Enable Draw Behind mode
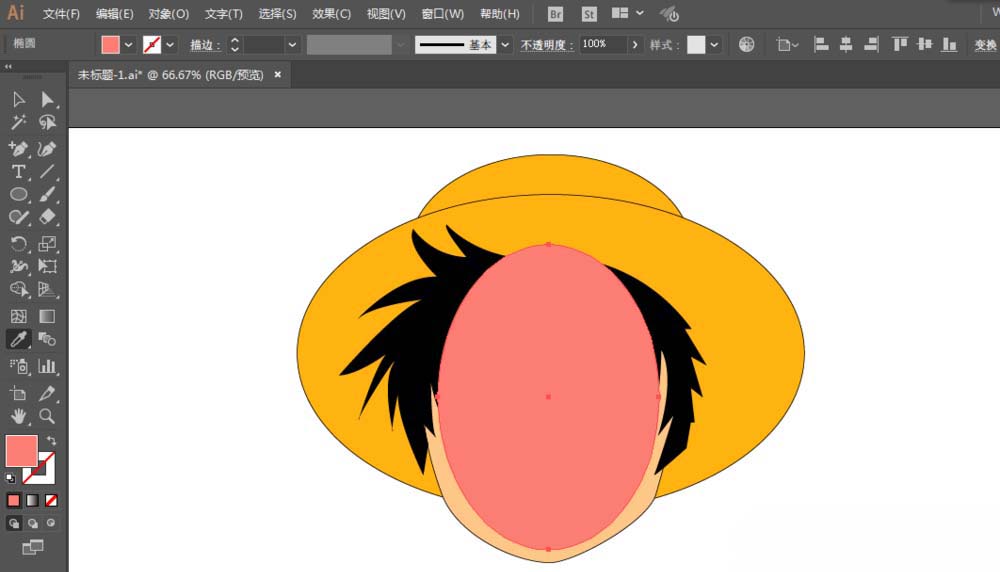 (x=33, y=523)
